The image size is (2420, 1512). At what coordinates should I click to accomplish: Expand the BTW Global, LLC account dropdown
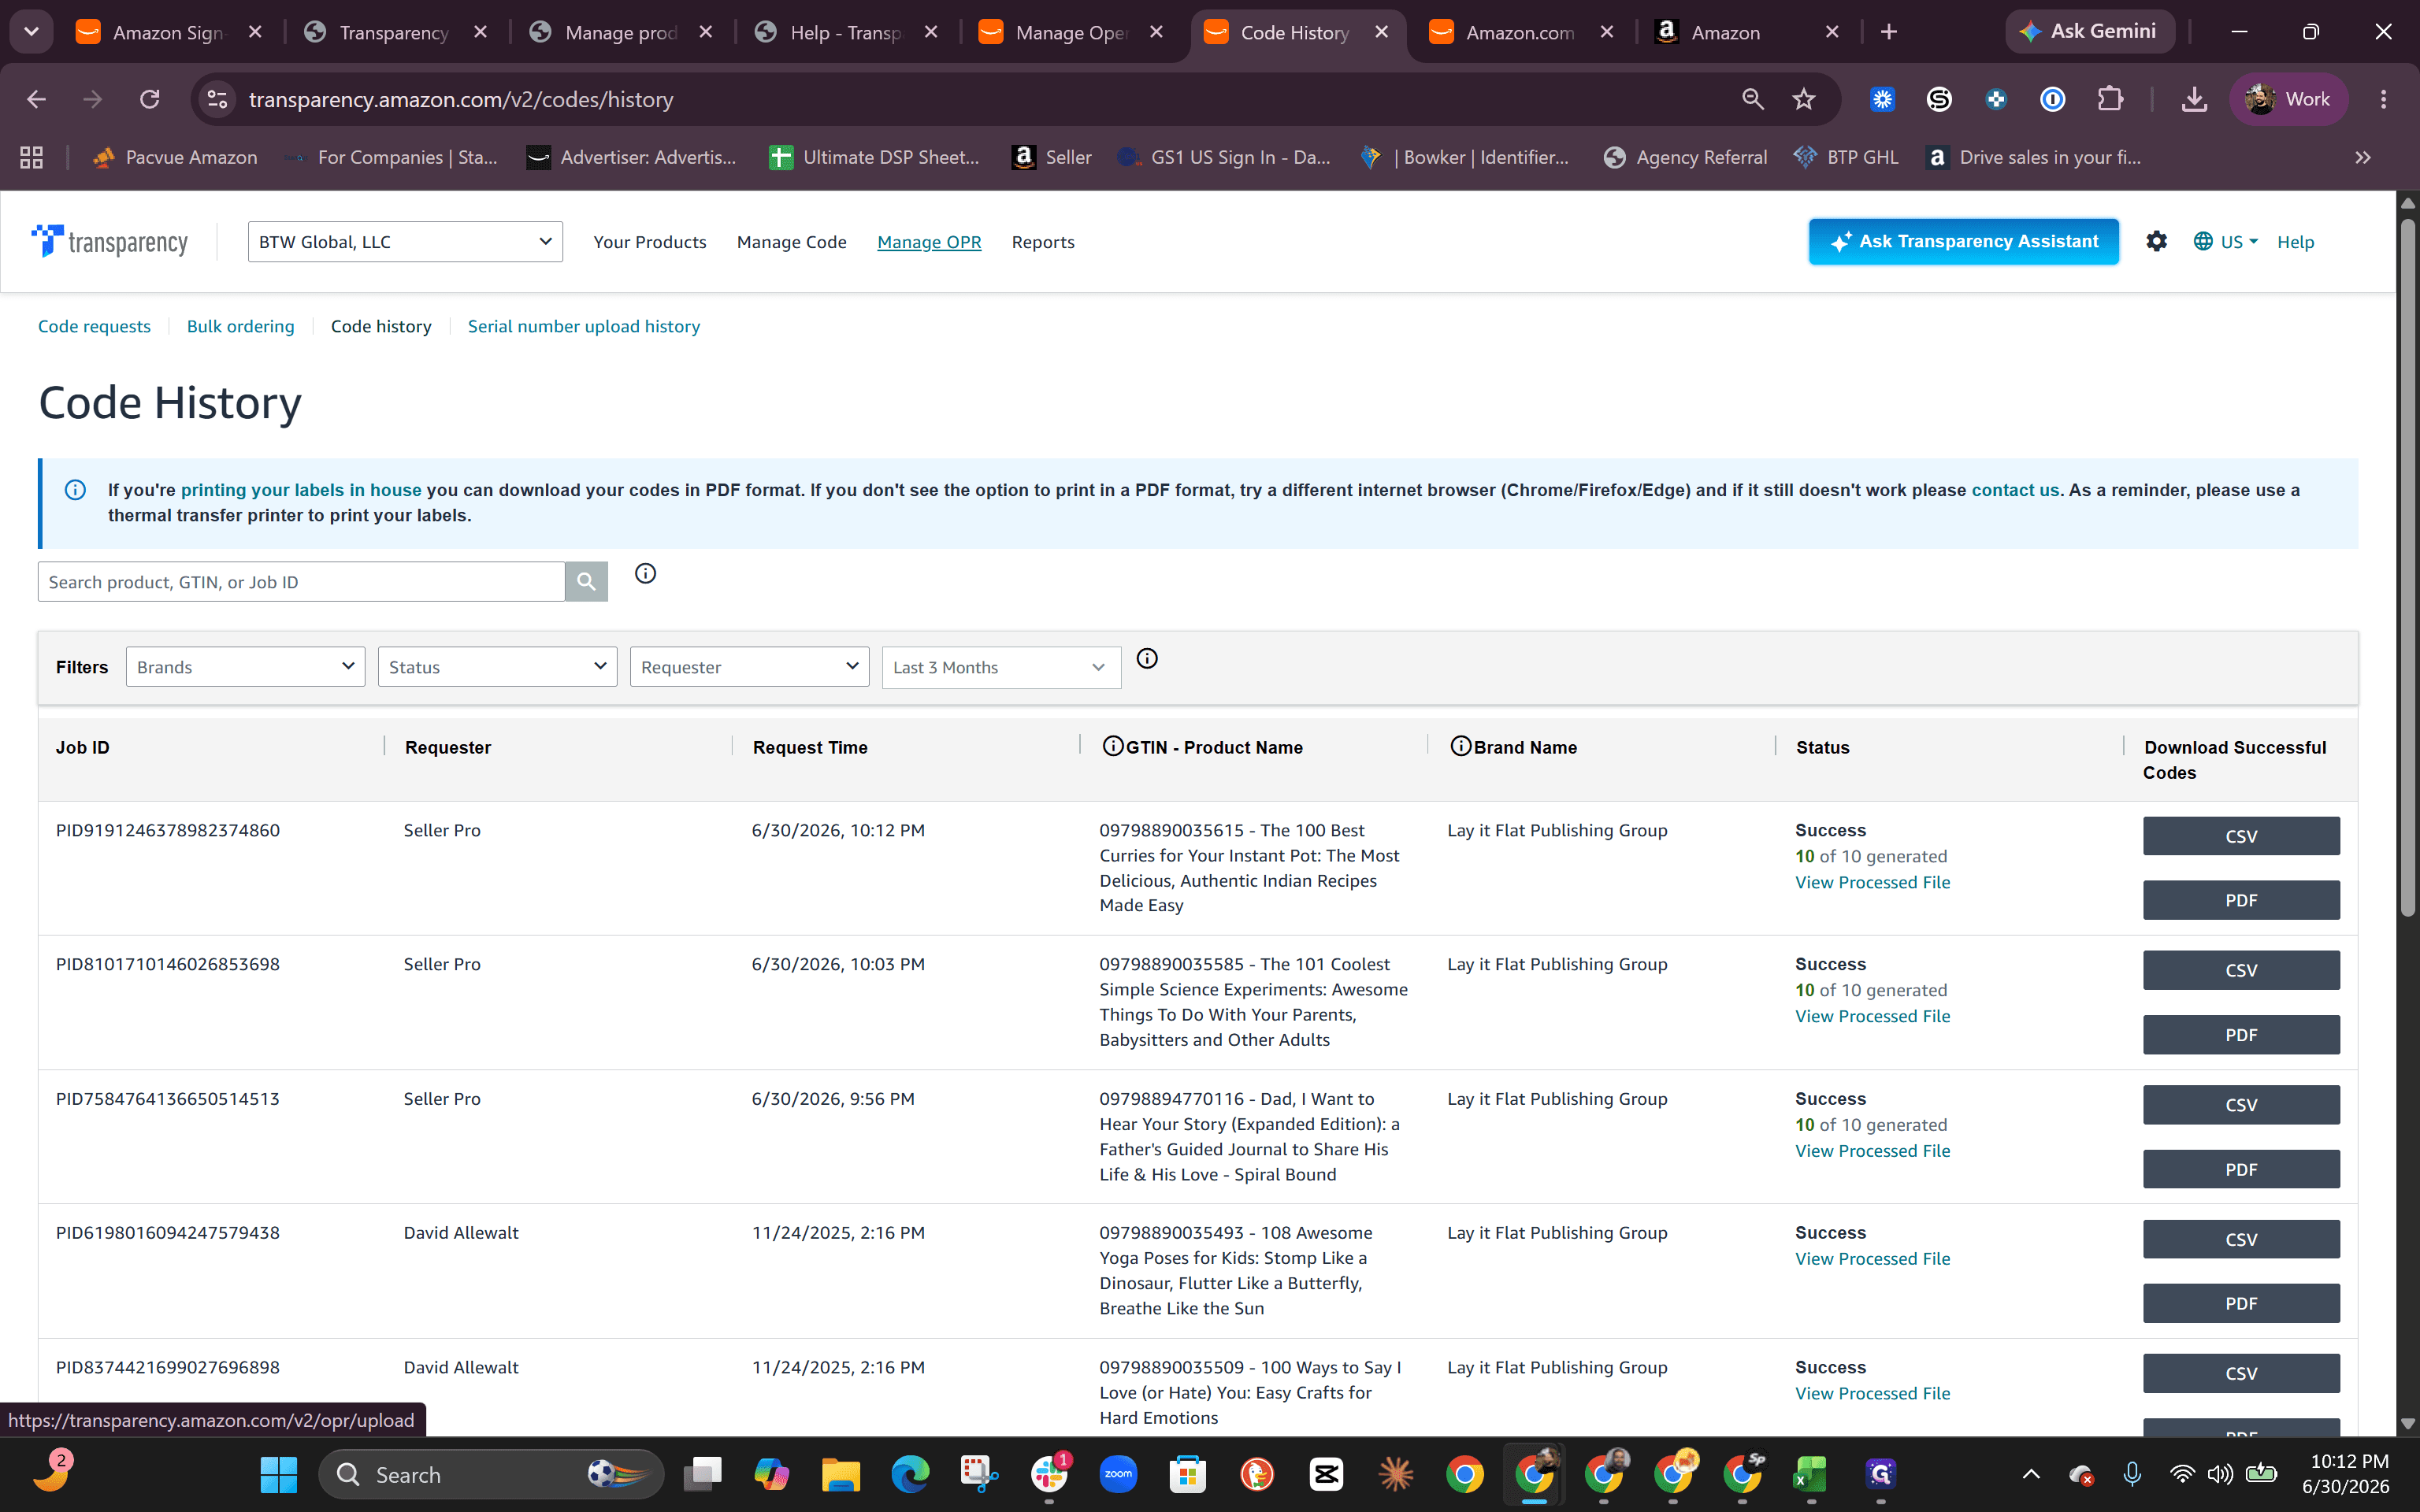pos(405,242)
